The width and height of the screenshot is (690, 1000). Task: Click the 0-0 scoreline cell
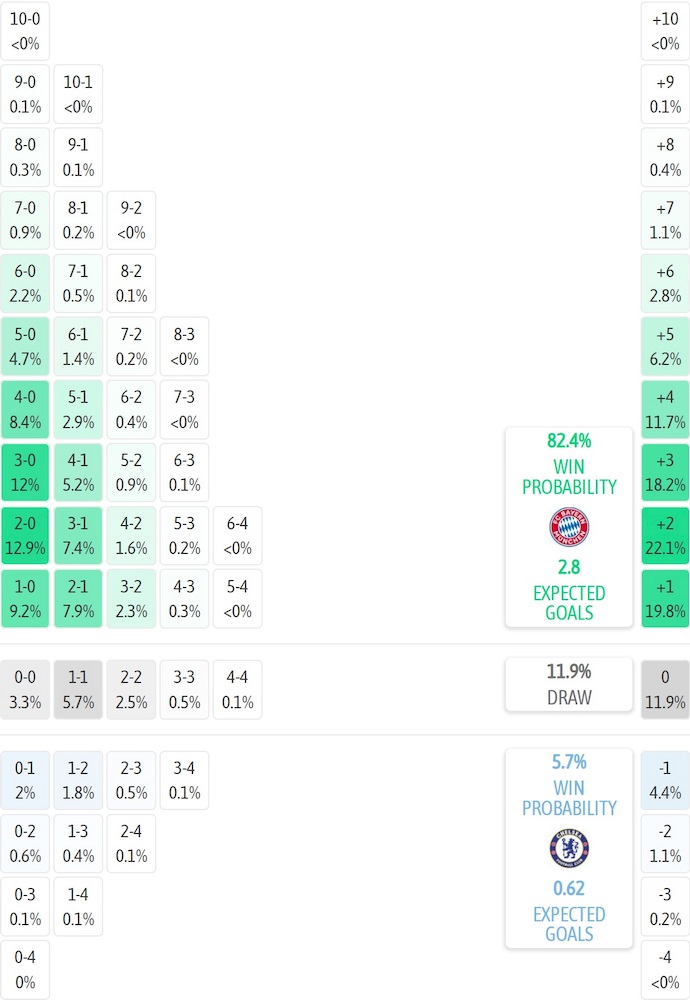pyautogui.click(x=25, y=689)
